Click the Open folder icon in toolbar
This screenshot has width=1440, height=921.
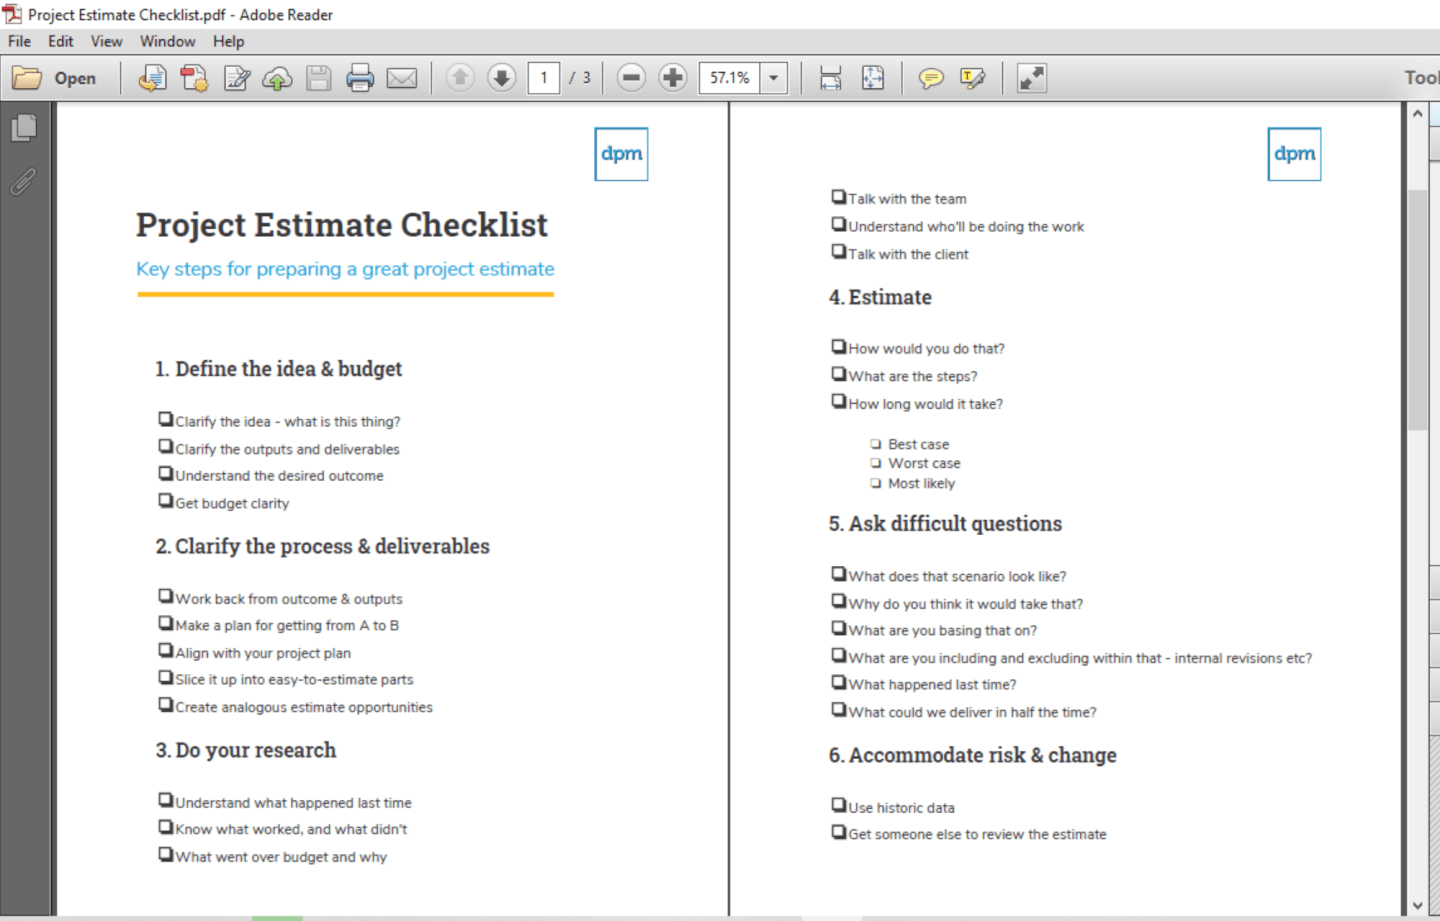[27, 78]
